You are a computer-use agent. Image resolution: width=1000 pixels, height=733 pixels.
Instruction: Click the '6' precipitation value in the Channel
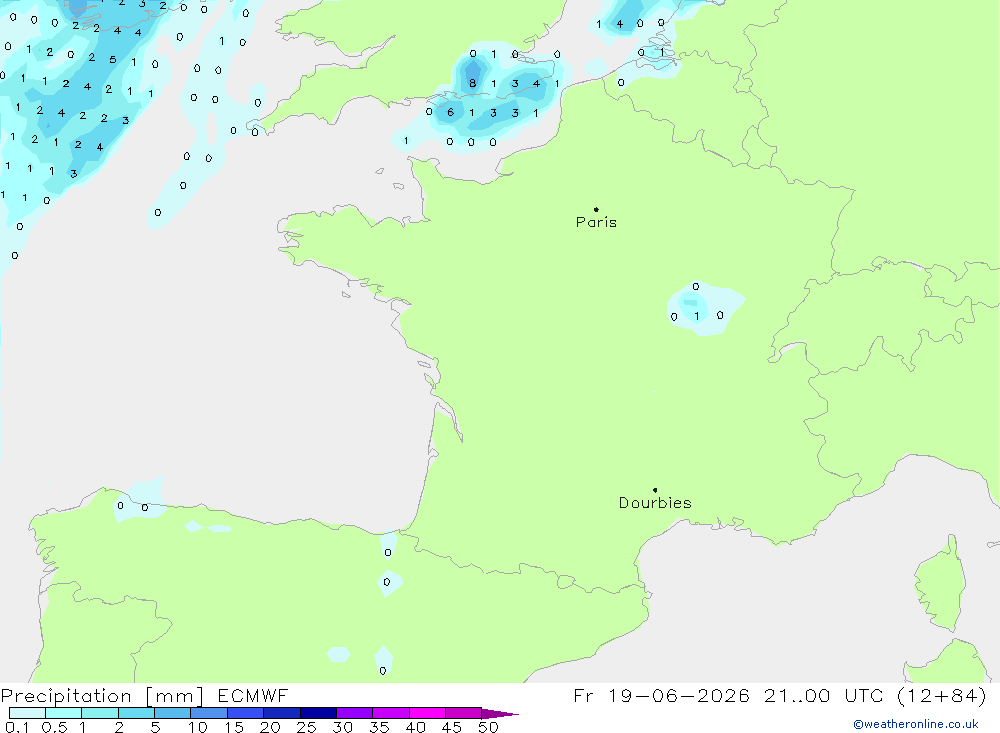tap(450, 112)
